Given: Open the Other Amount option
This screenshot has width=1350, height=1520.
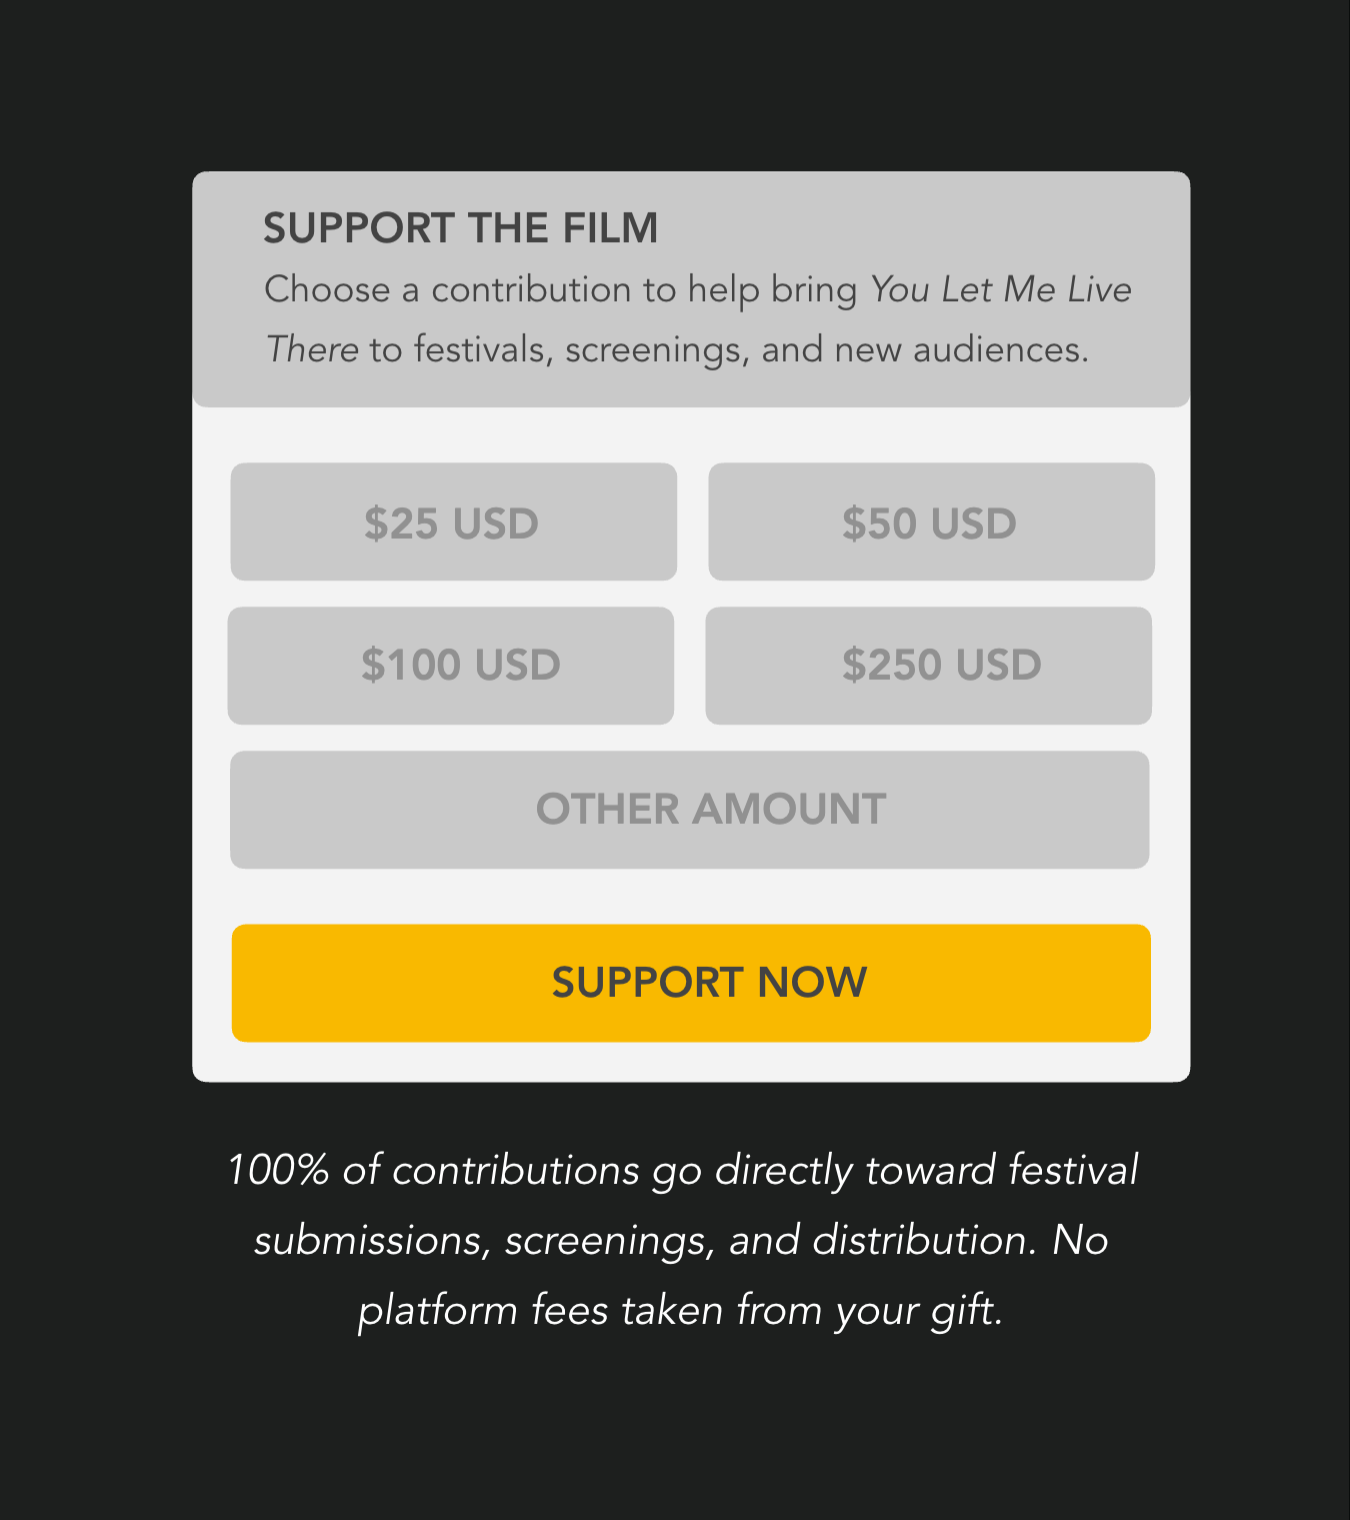Looking at the screenshot, I should (x=689, y=810).
